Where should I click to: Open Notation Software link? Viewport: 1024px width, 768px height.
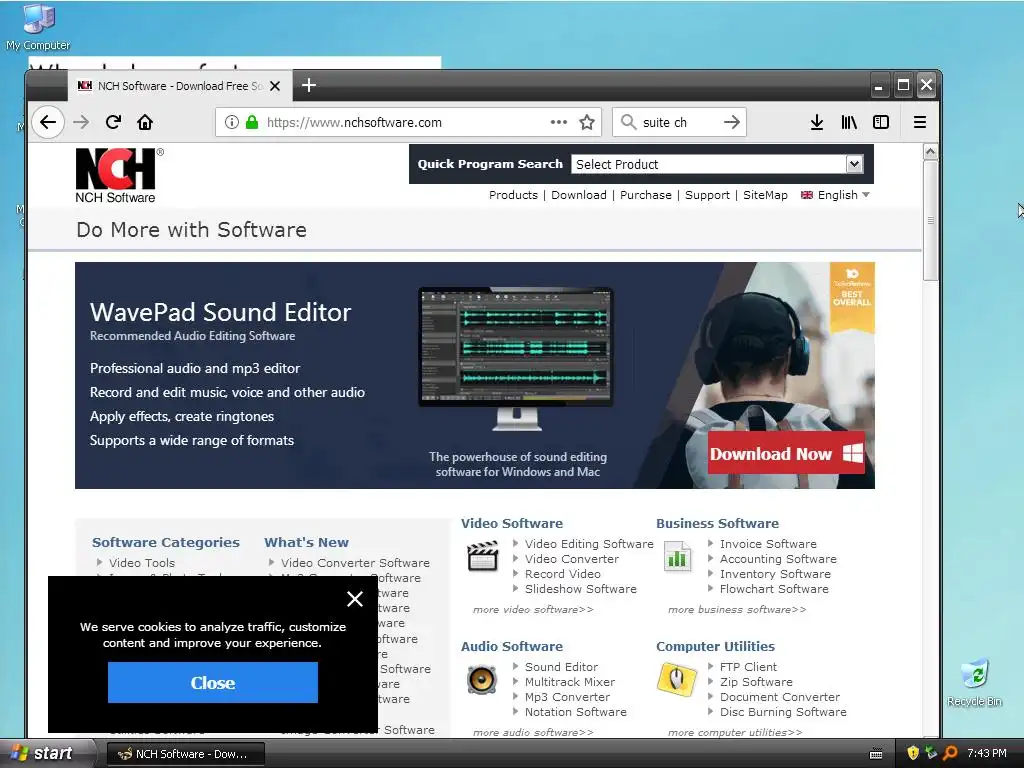tap(575, 711)
